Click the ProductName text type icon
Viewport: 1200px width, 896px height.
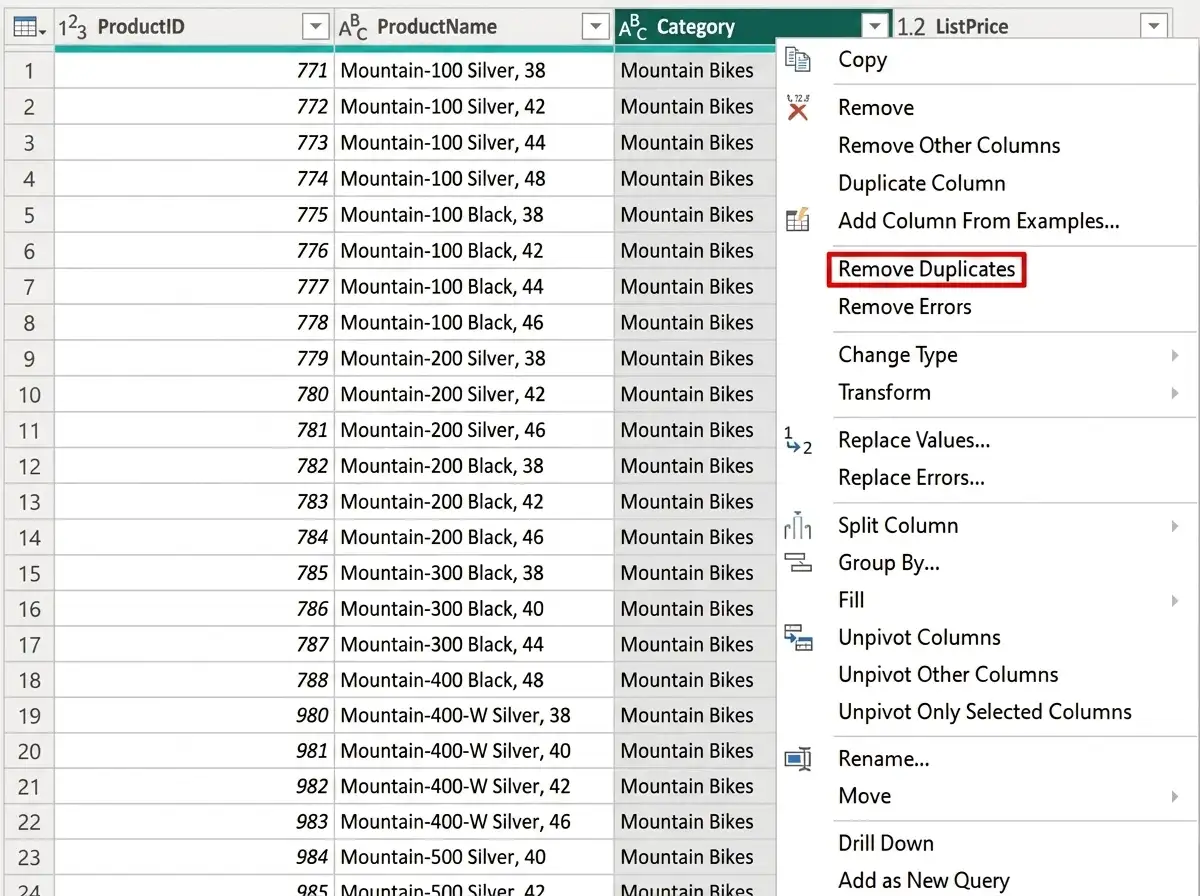coord(353,28)
